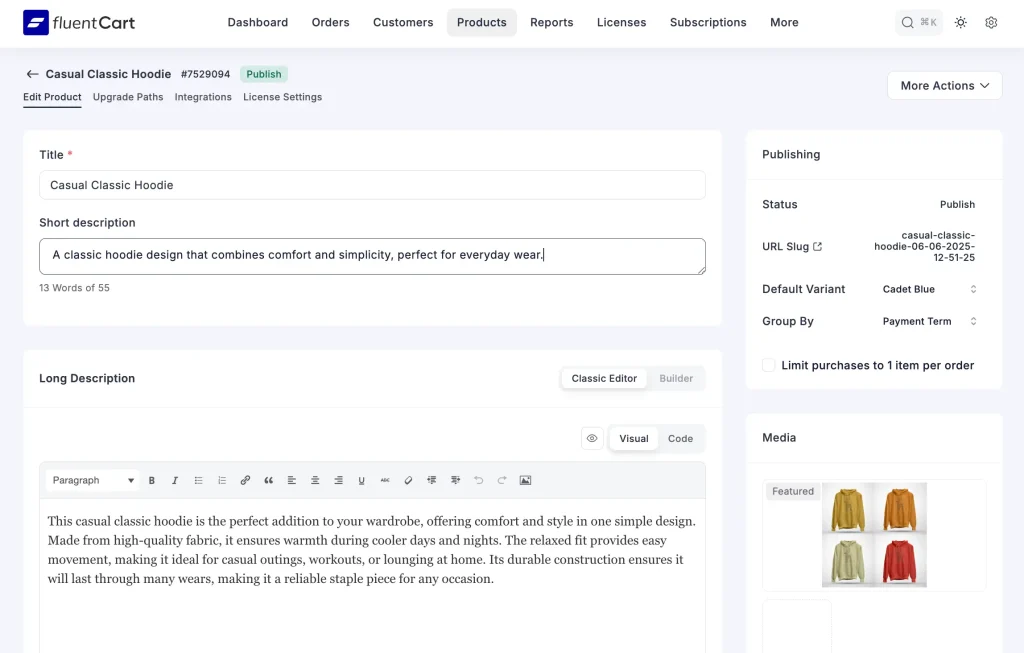Expand the More Actions menu

click(x=944, y=85)
